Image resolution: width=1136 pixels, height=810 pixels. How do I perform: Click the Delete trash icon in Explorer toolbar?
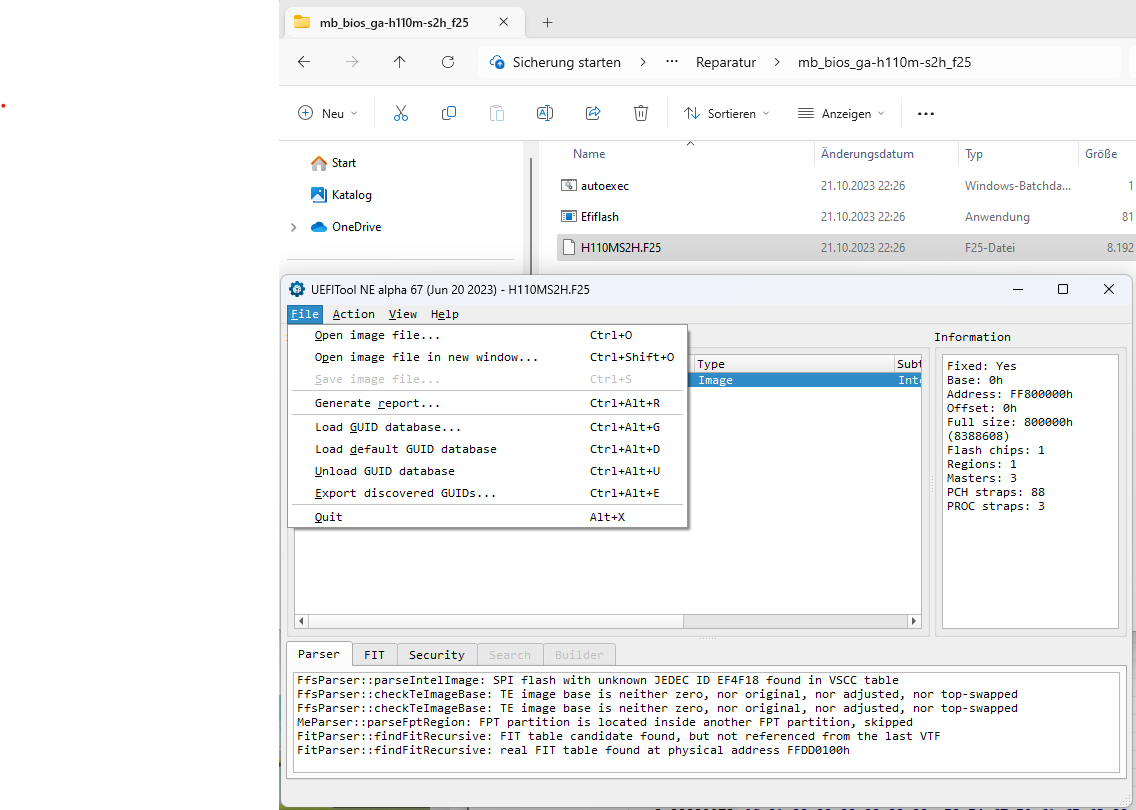640,113
